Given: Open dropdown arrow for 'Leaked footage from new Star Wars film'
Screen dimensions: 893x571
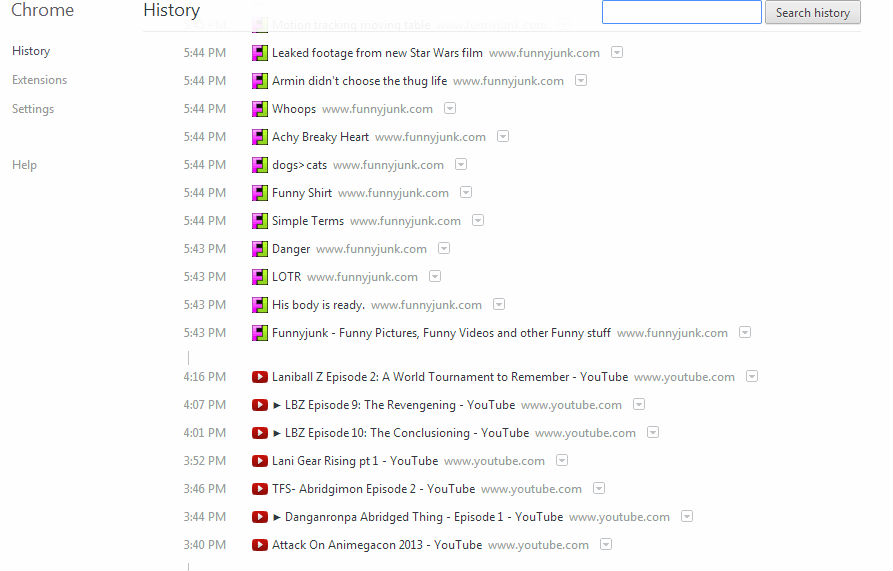Looking at the screenshot, I should coord(617,52).
